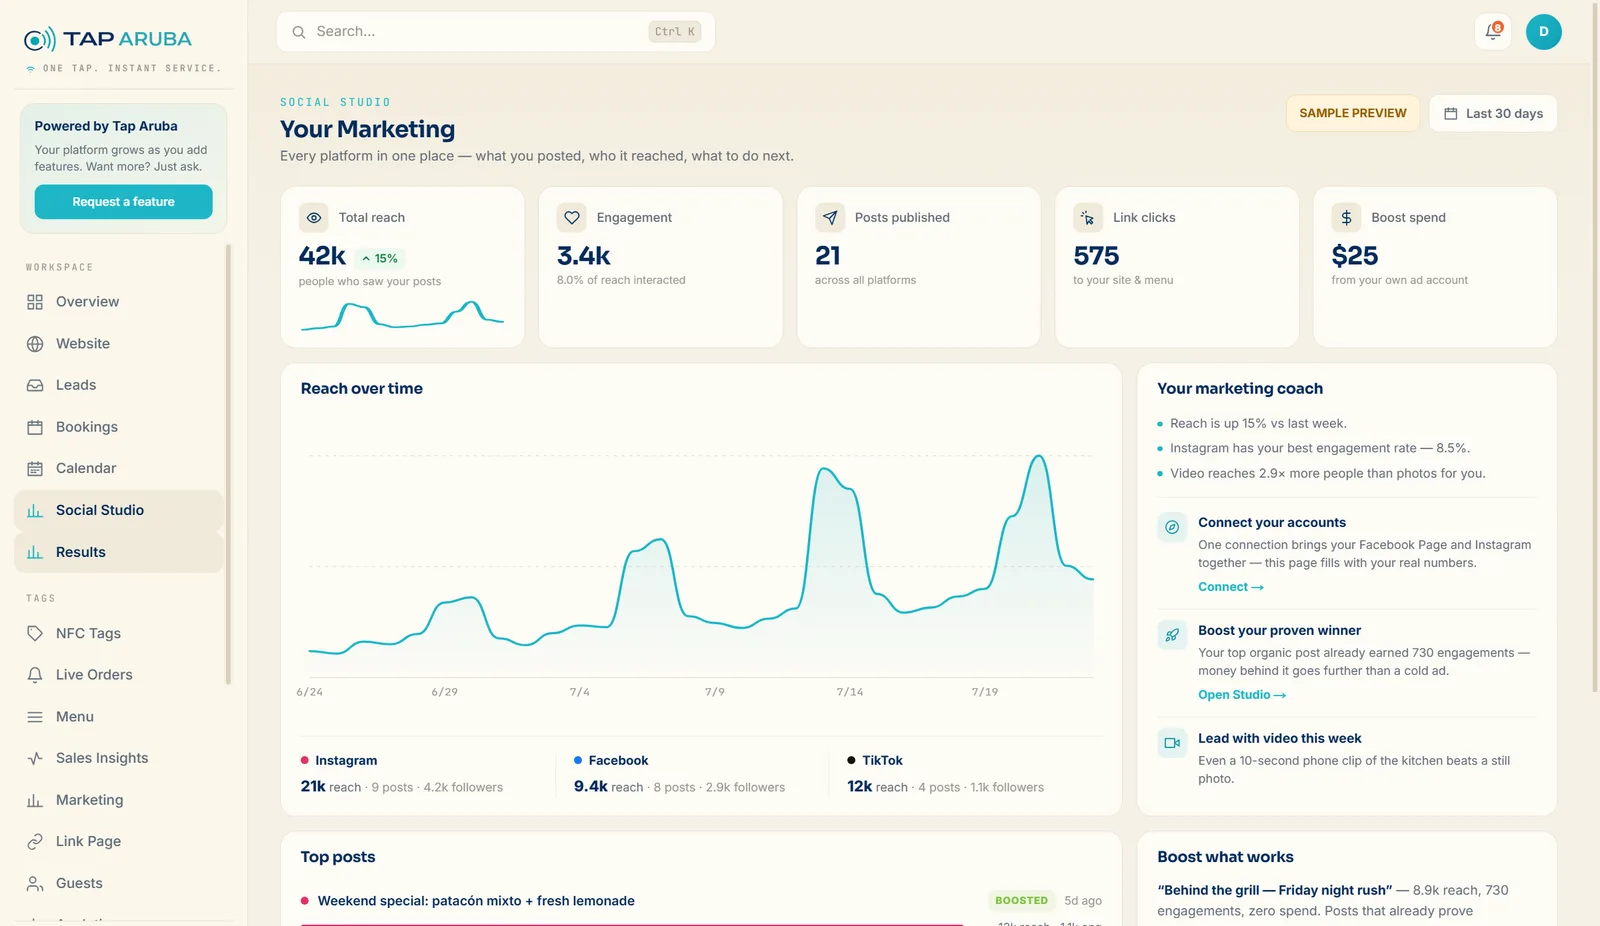Click the Facebook legend dot

577,760
